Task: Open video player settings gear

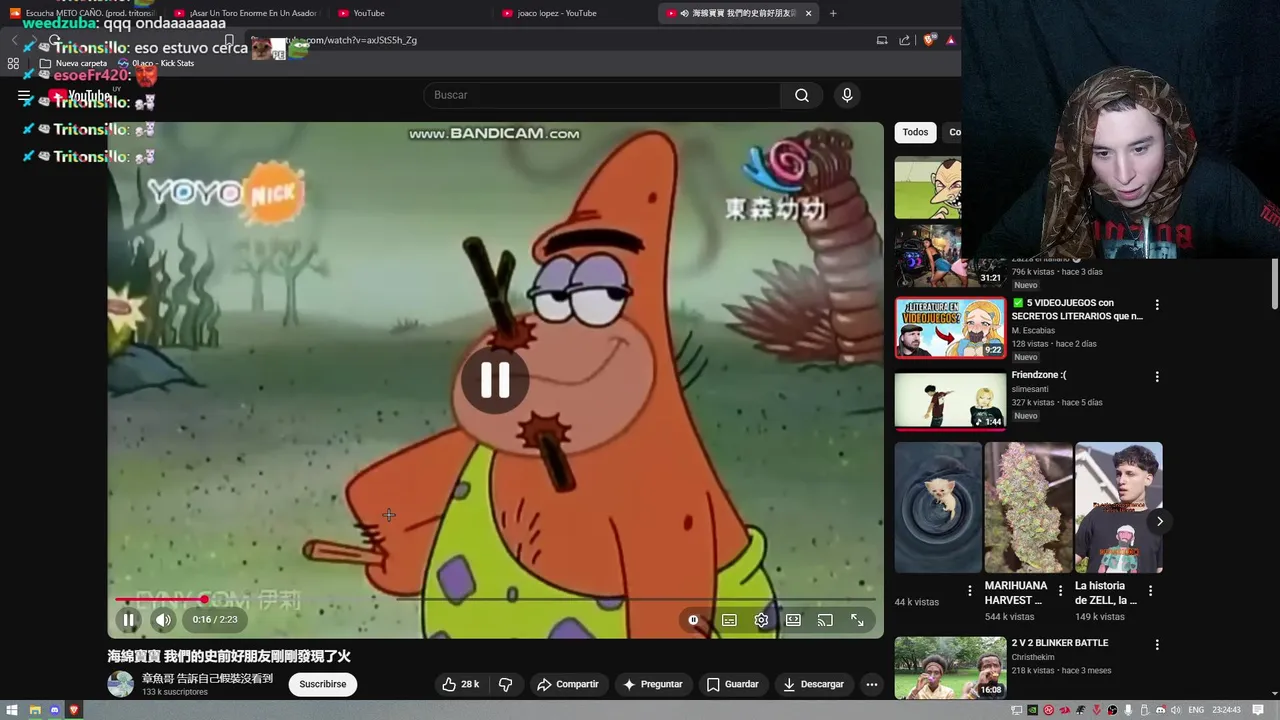Action: point(761,620)
